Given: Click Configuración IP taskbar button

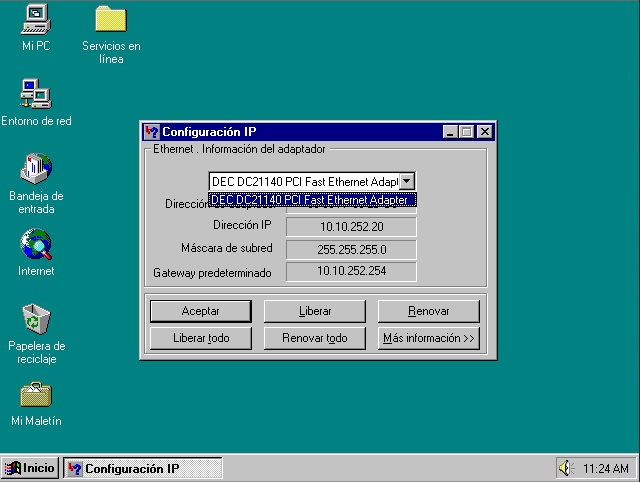Looking at the screenshot, I should point(143,468).
